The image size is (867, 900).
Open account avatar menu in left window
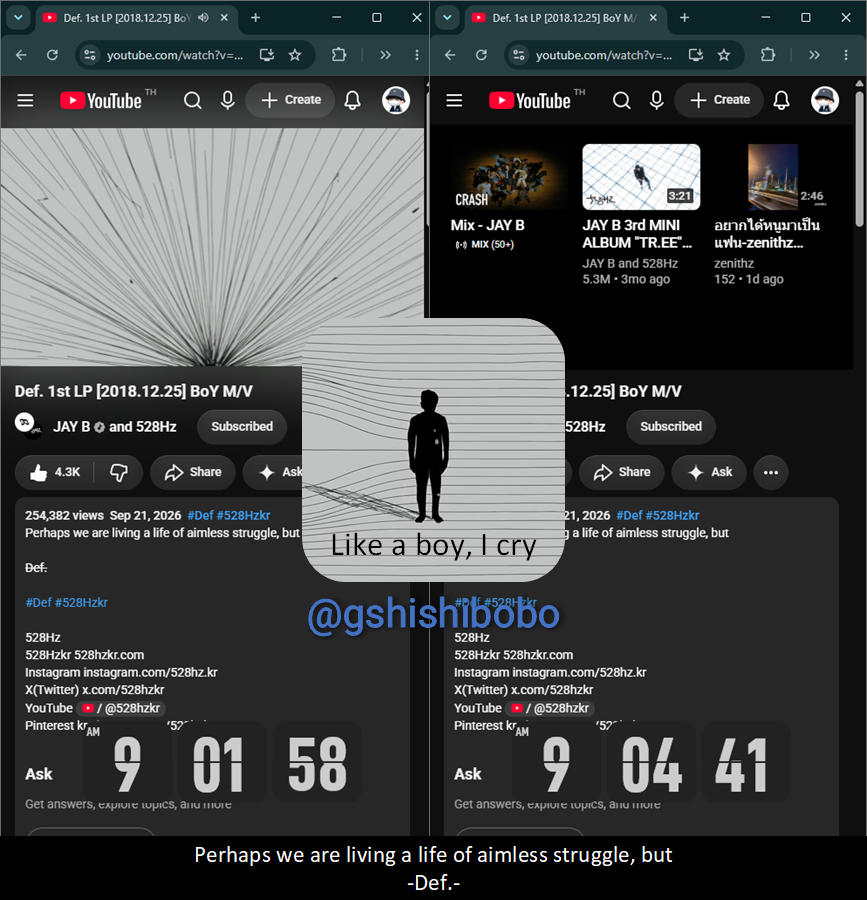[396, 100]
